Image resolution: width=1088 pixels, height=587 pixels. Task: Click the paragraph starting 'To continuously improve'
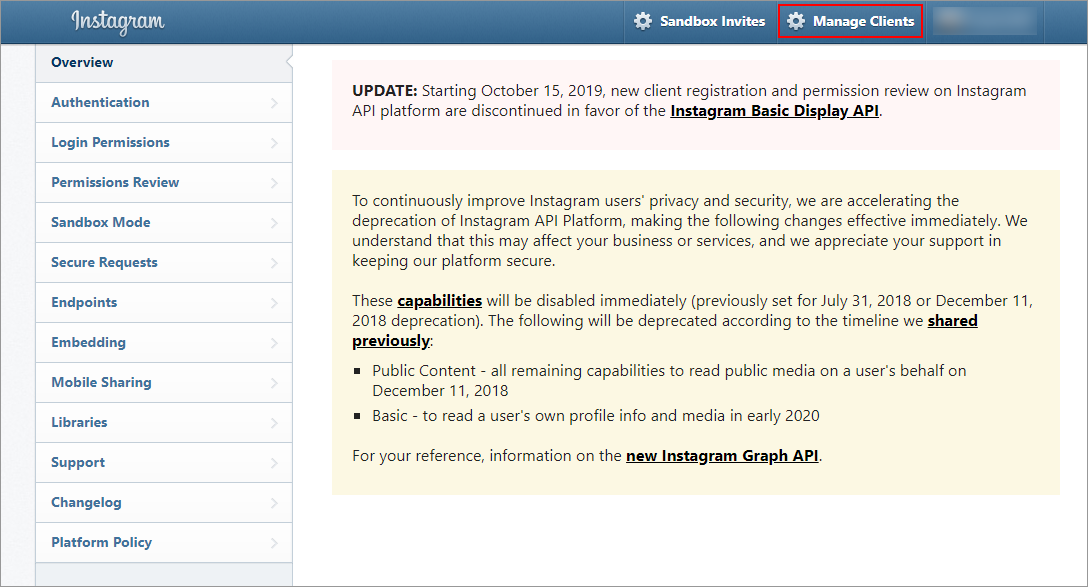(x=690, y=231)
